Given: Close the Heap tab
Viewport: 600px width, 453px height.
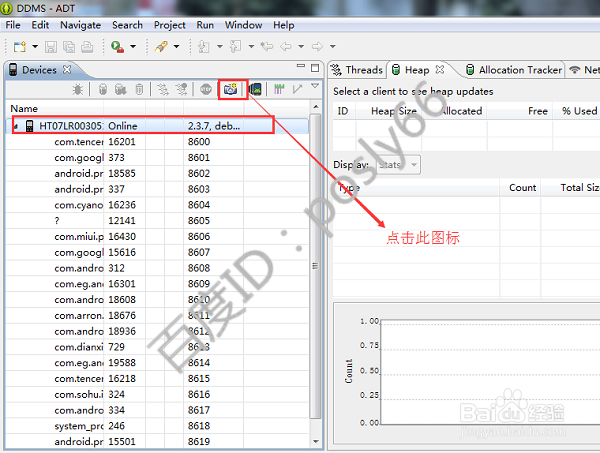Looking at the screenshot, I should pyautogui.click(x=440, y=69).
